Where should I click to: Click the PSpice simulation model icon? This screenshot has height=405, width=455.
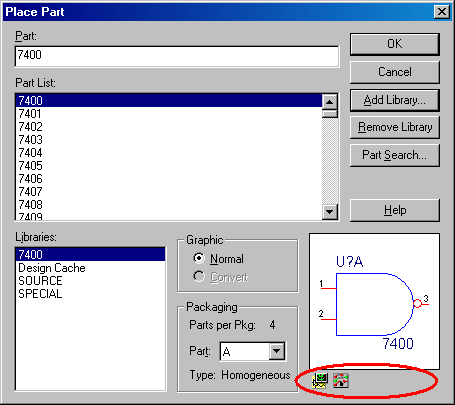320,380
